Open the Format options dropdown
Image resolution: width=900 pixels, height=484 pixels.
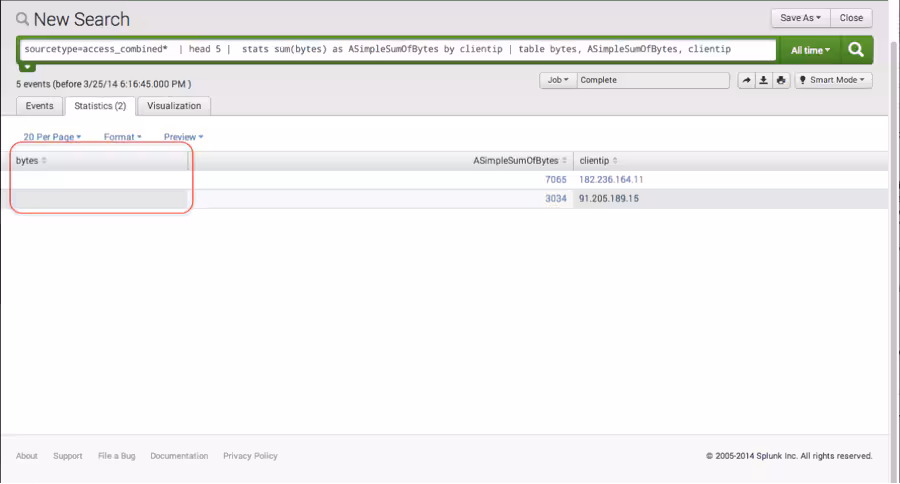pos(122,137)
